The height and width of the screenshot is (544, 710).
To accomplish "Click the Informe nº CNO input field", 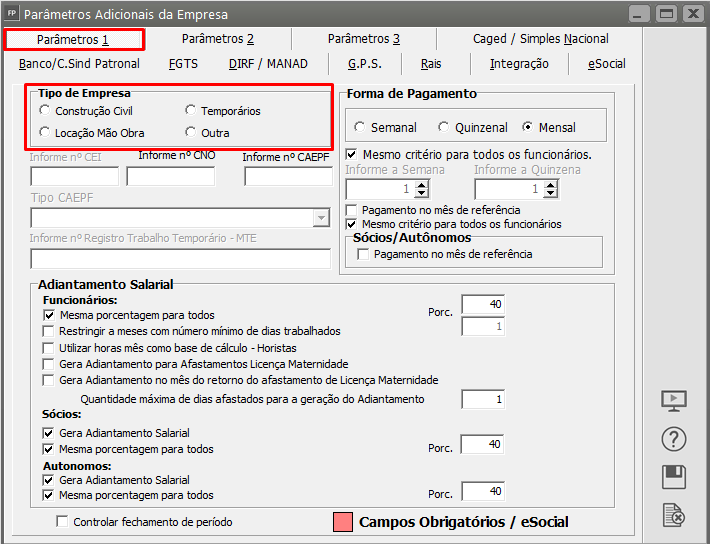I will click(x=170, y=177).
